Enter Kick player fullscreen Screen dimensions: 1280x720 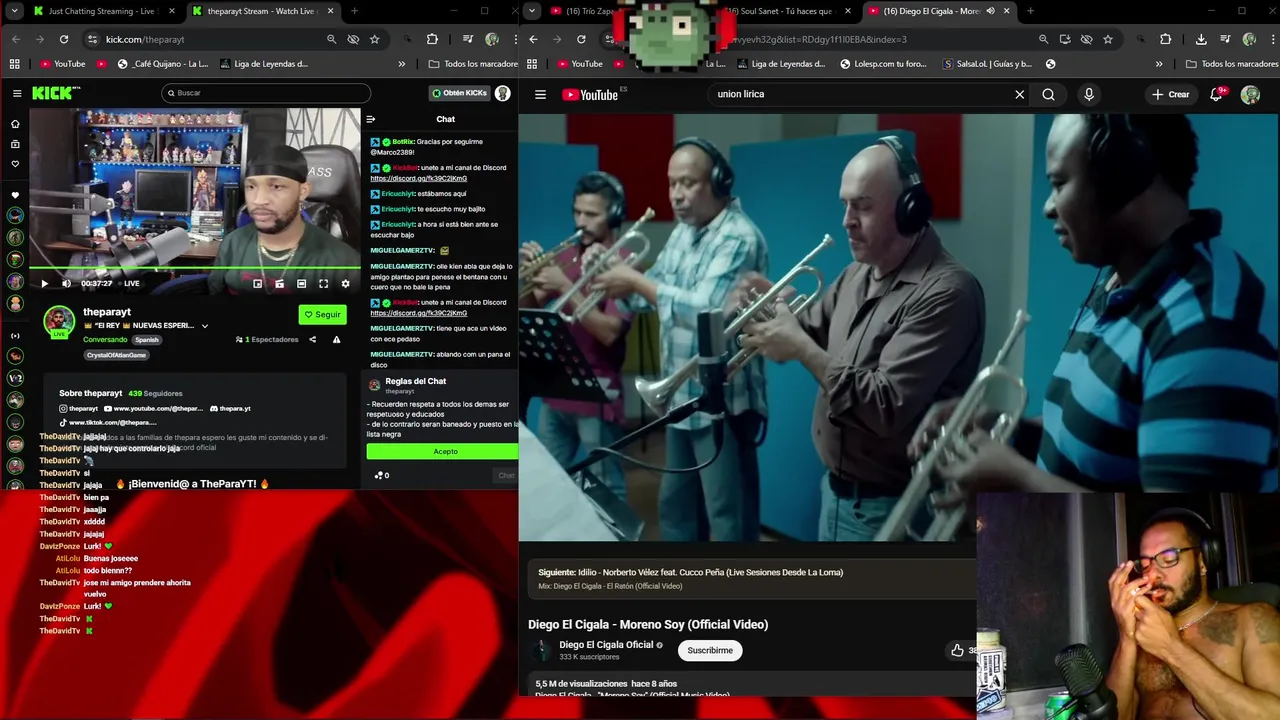tap(323, 283)
